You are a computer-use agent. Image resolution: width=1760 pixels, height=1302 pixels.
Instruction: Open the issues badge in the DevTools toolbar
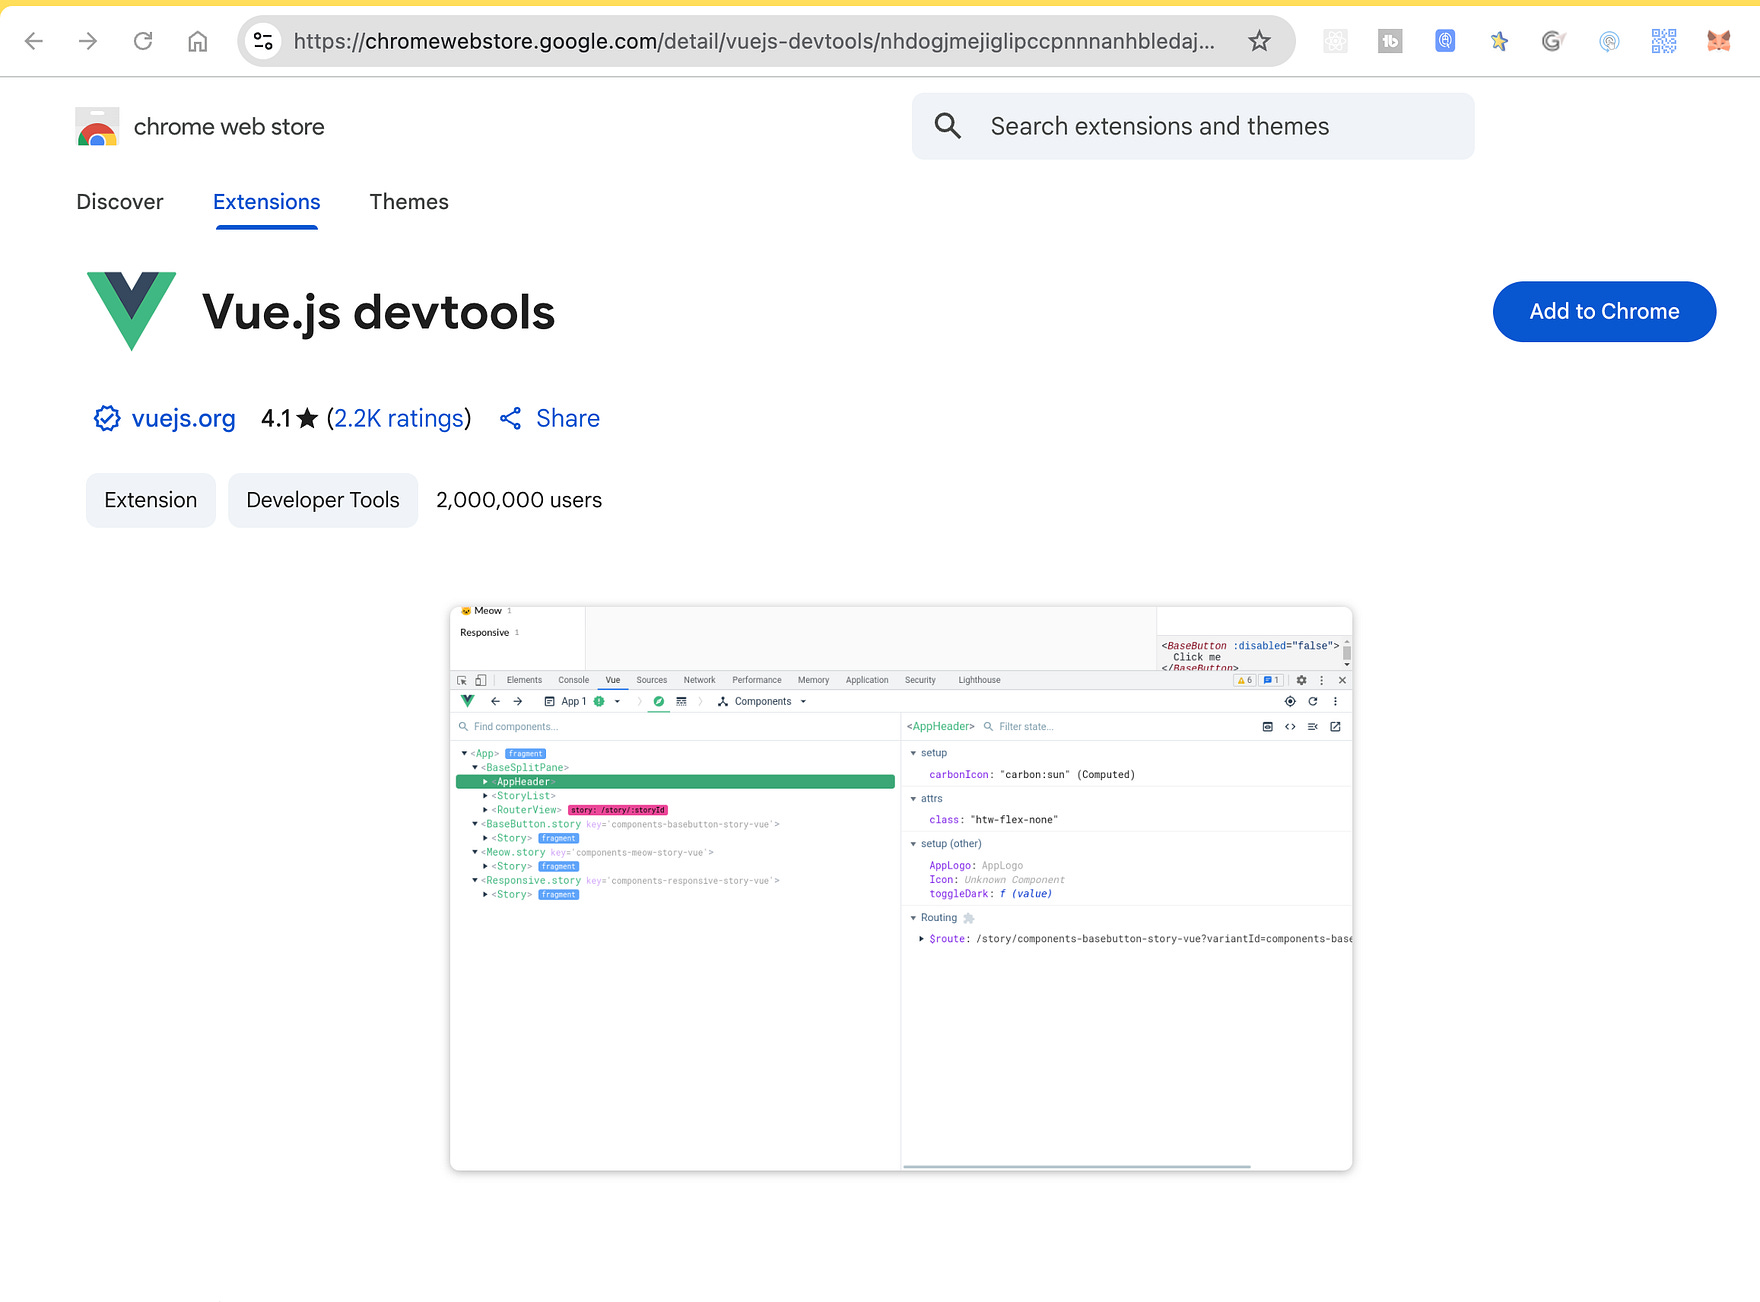(1271, 679)
